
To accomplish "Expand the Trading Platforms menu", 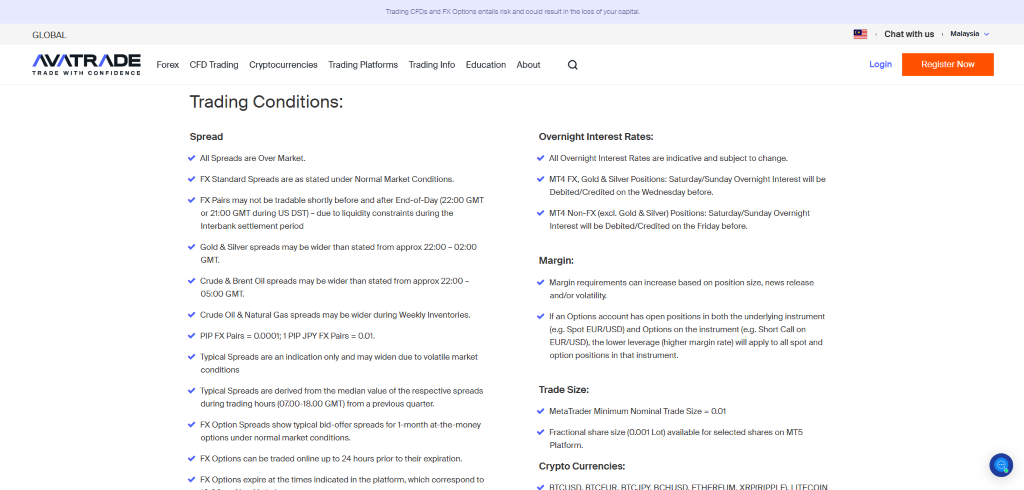I will click(363, 65).
